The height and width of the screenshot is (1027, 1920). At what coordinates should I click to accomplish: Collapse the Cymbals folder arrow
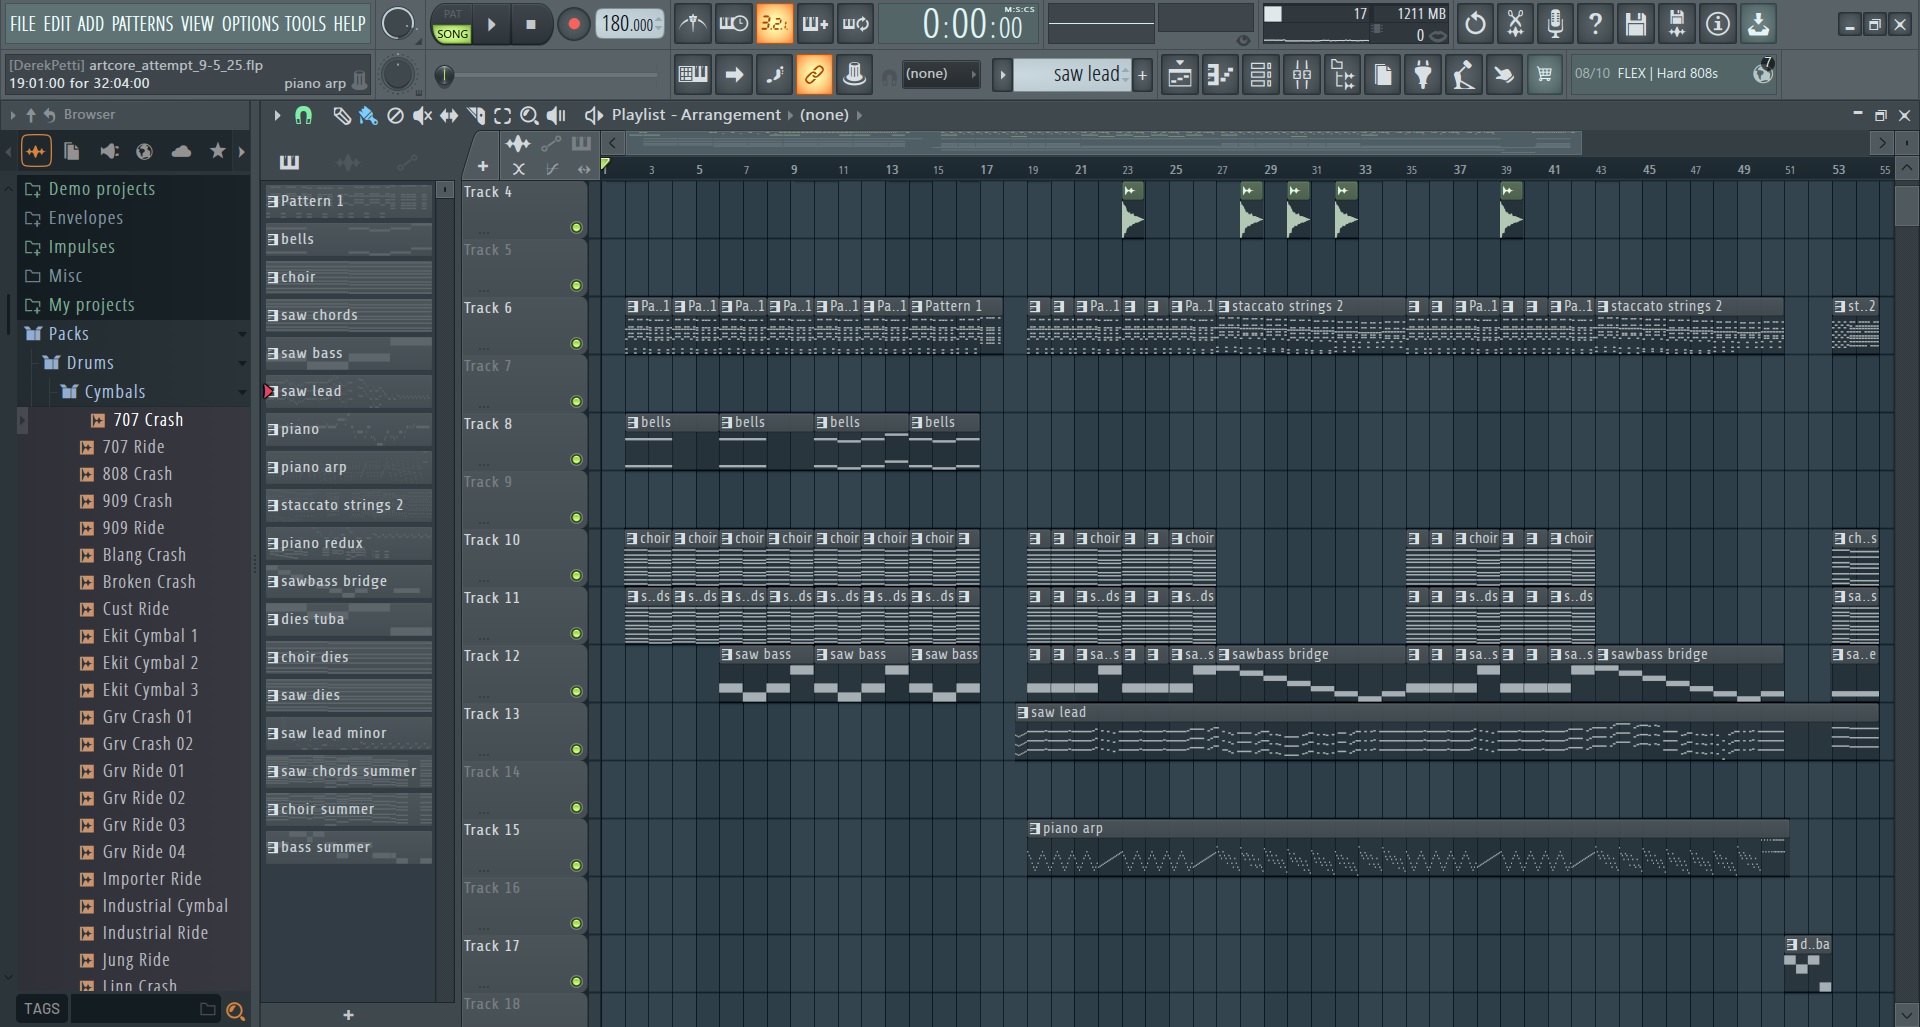[242, 392]
